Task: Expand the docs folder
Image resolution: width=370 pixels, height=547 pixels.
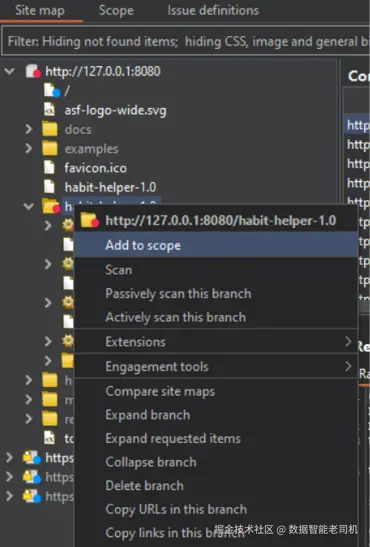Action: point(29,129)
